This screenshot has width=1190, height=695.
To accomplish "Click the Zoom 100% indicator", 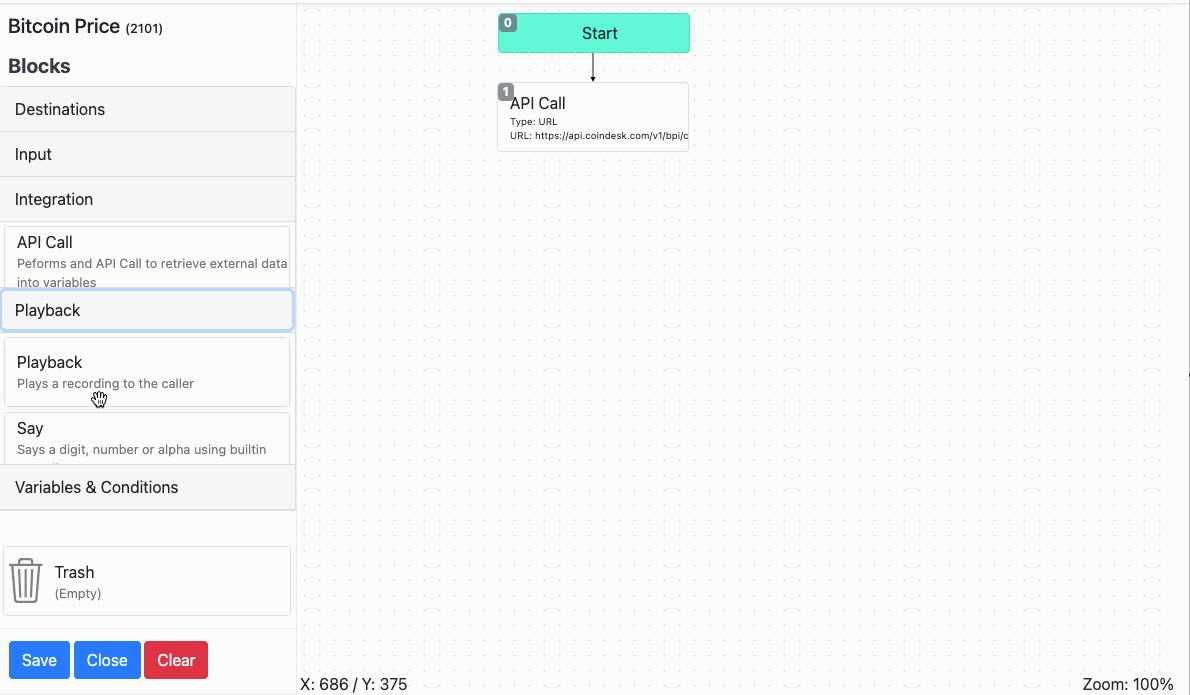I will [x=1128, y=684].
